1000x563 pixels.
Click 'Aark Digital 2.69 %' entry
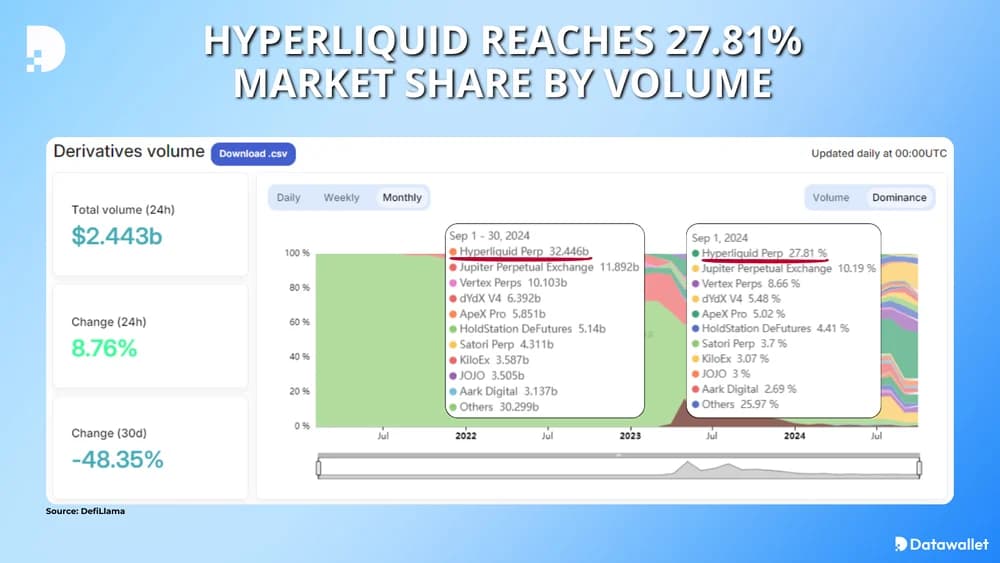pos(744,389)
